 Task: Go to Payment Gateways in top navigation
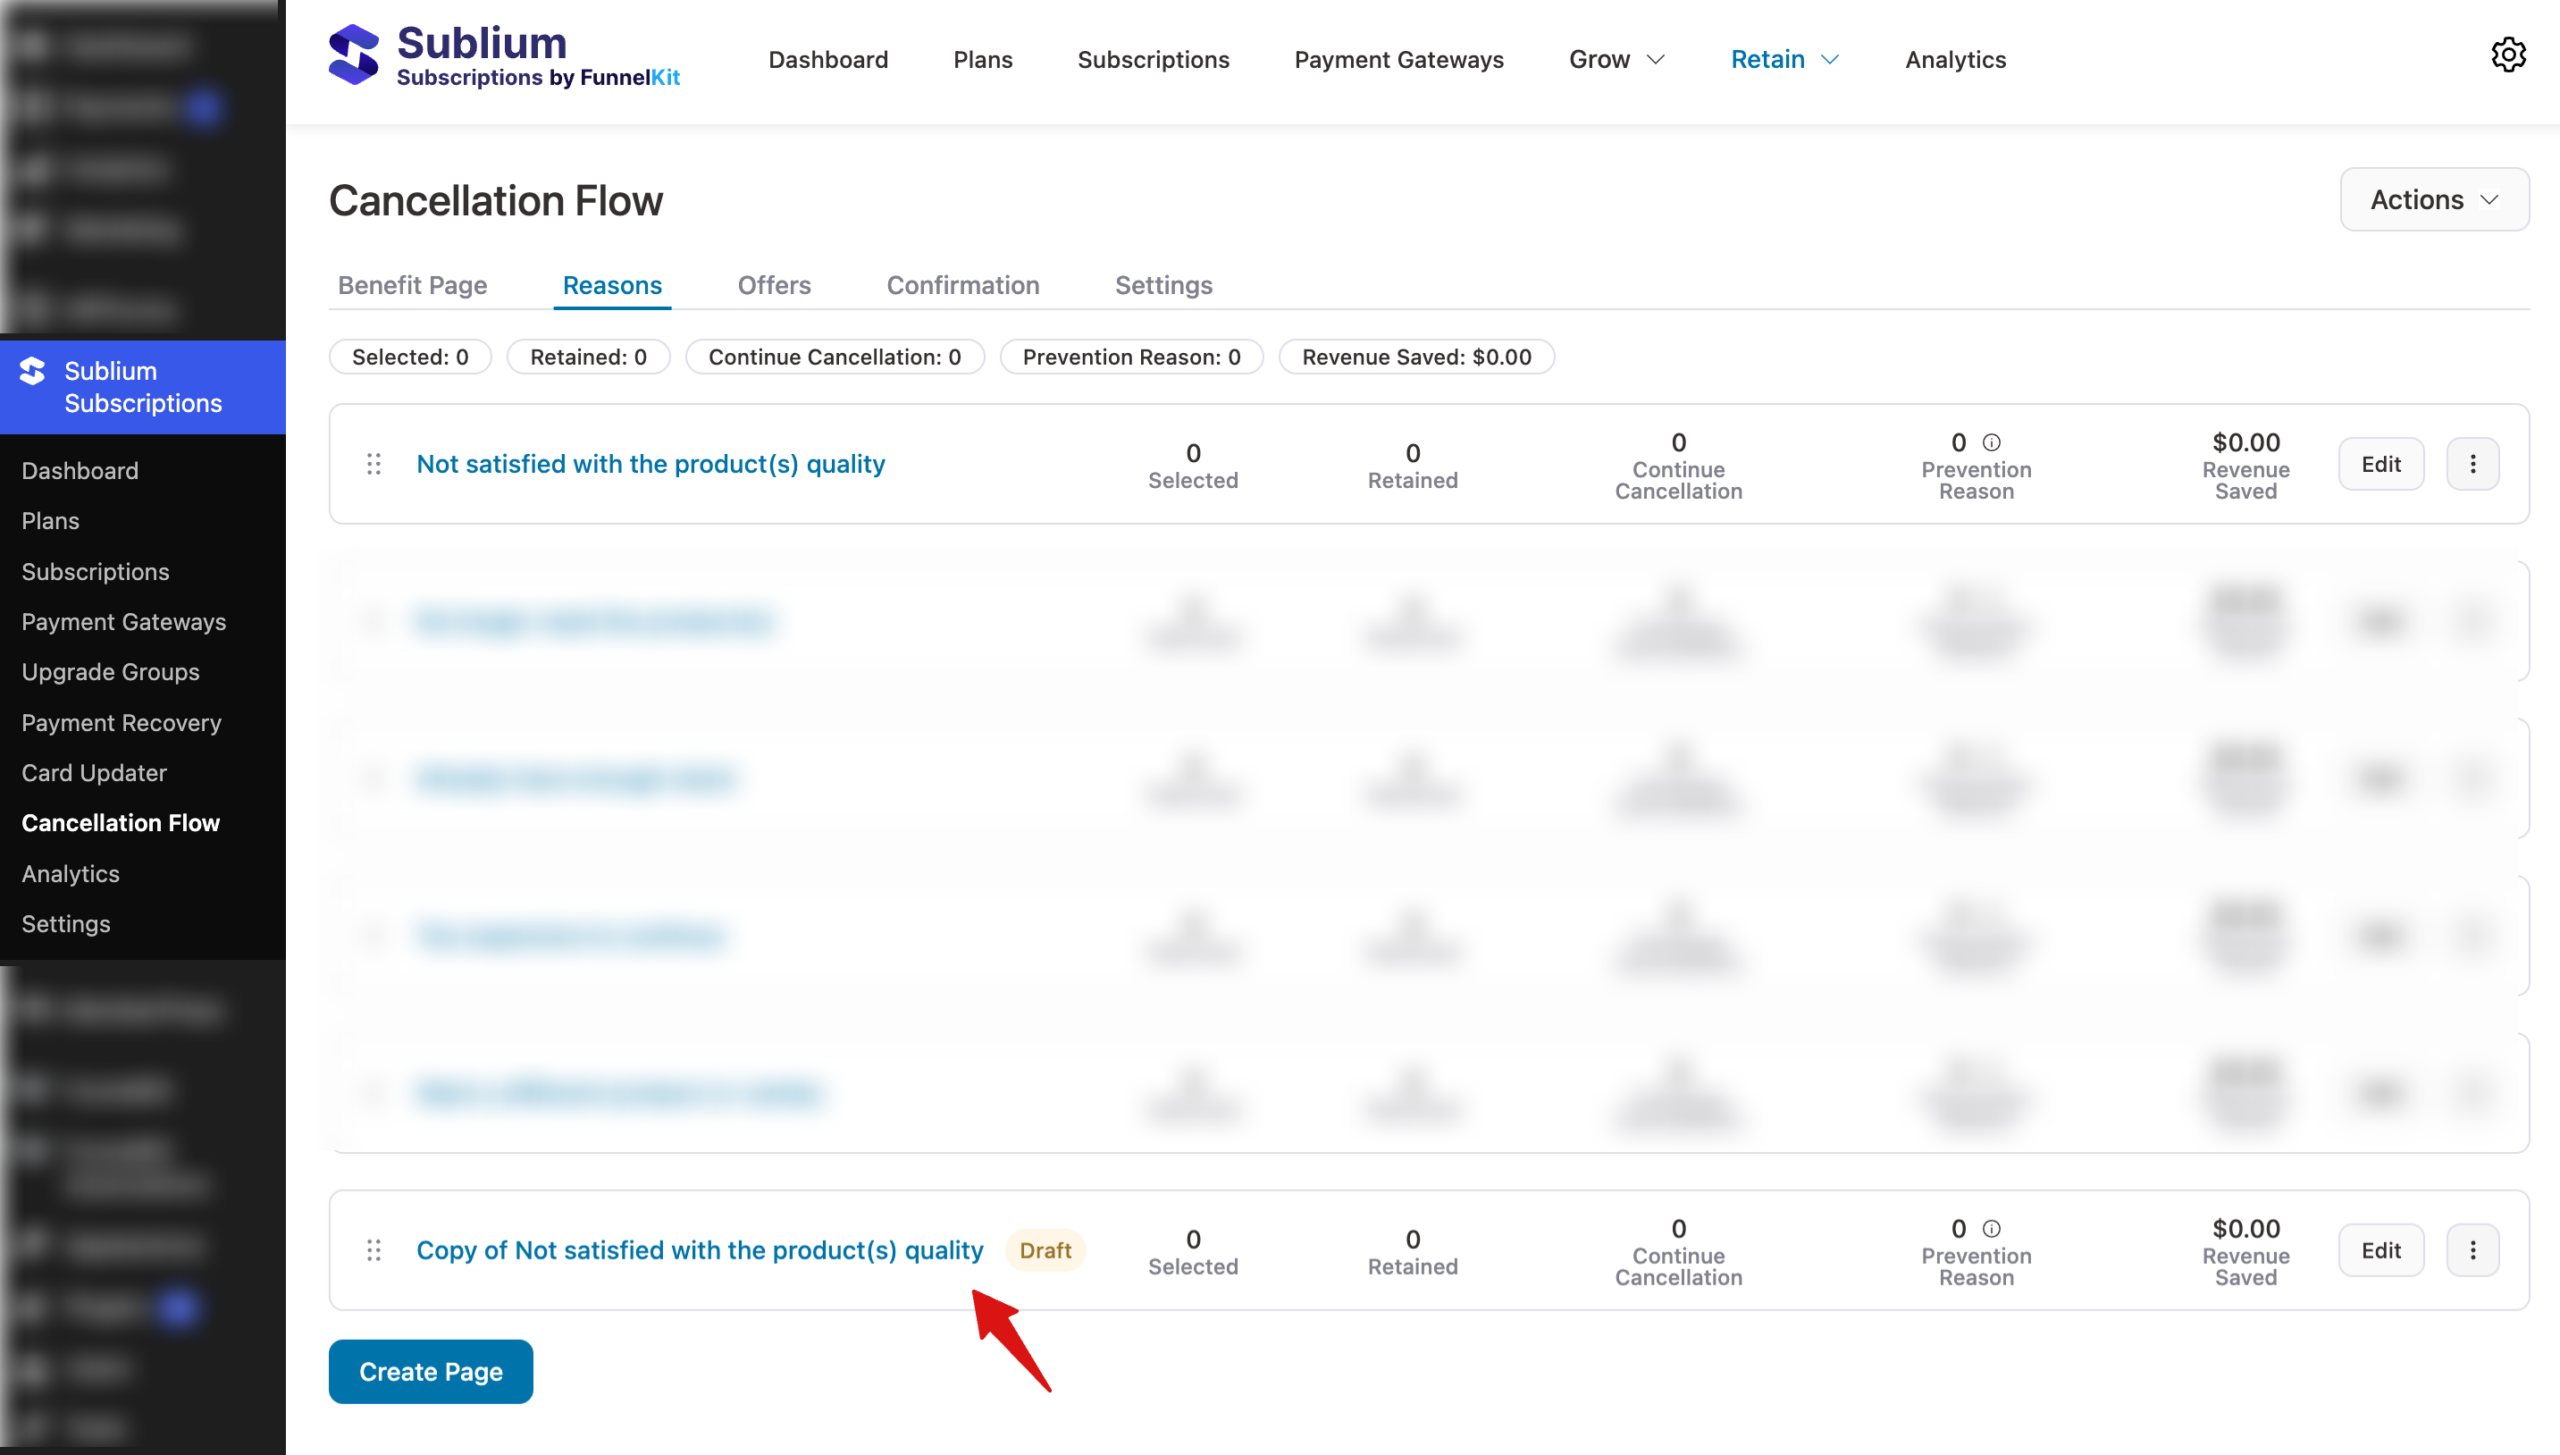tap(1398, 60)
